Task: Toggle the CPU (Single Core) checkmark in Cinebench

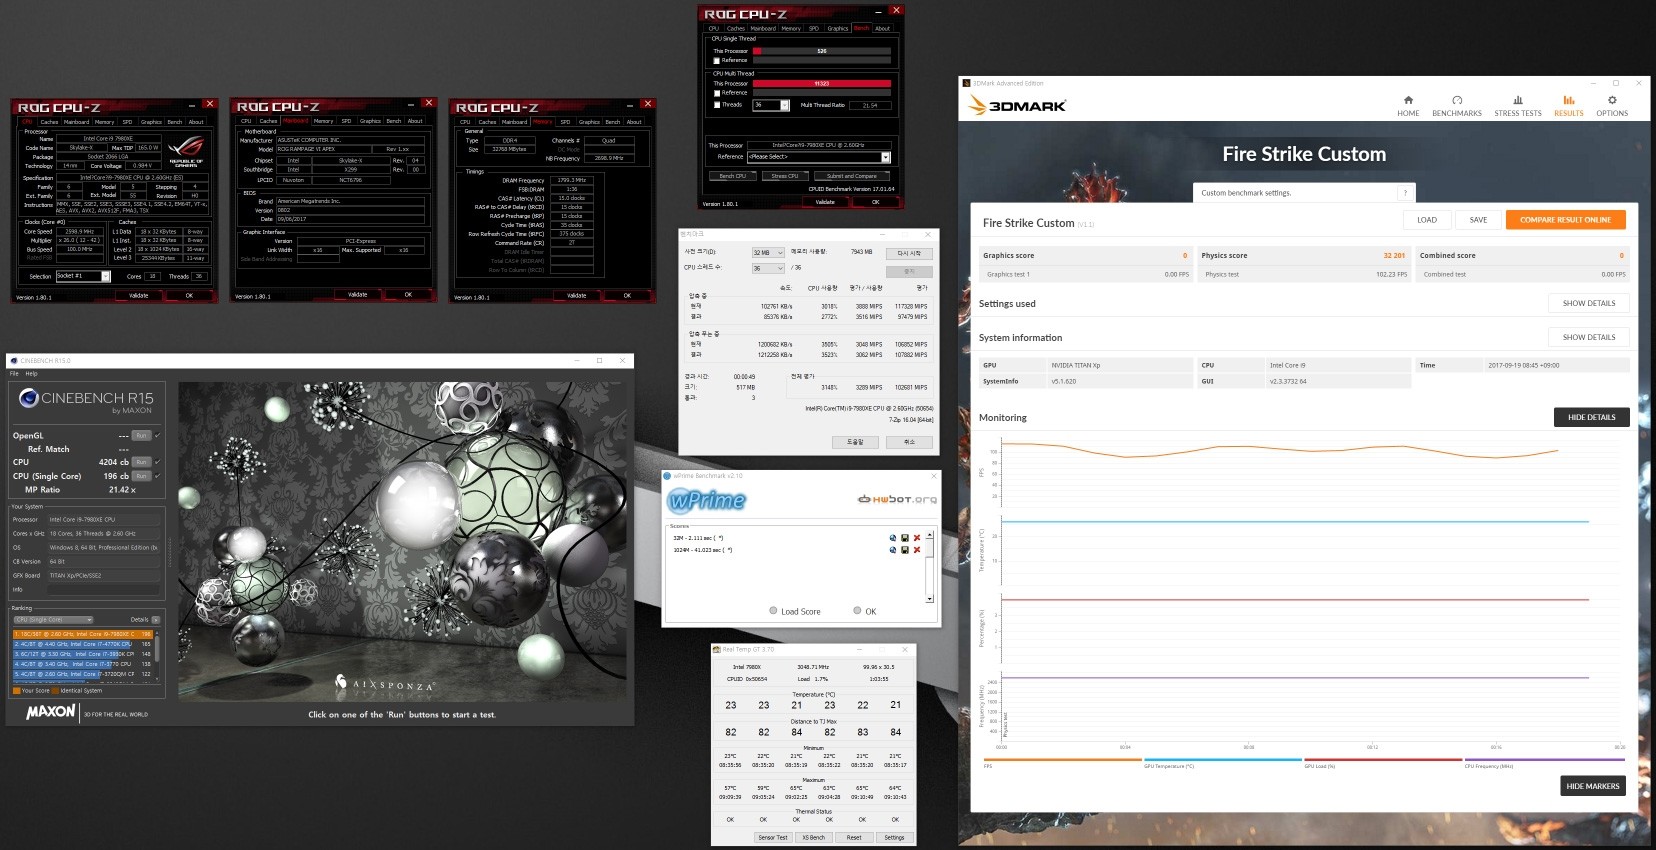Action: tap(157, 476)
